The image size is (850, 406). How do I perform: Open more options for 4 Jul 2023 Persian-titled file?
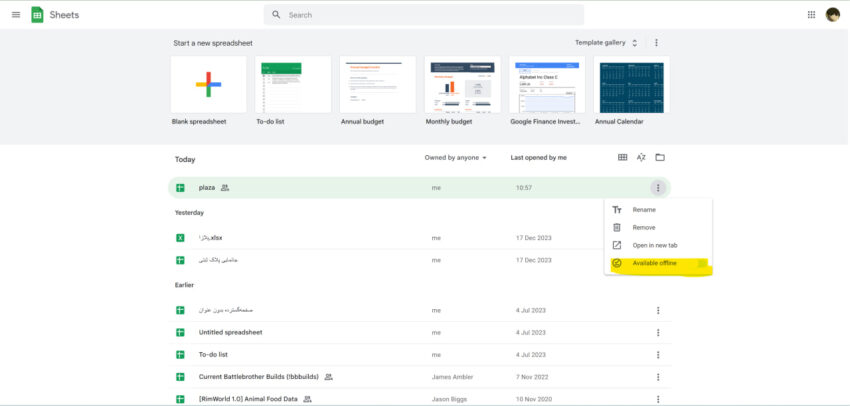point(658,311)
